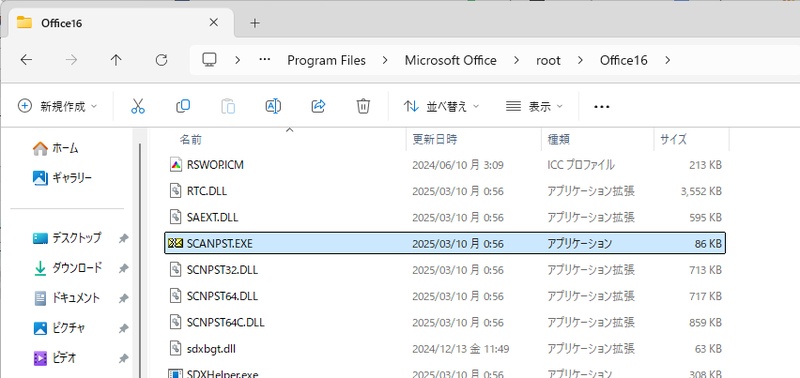Screen dimensions: 800x378
Task: Add a new Explorer tab
Action: (255, 23)
